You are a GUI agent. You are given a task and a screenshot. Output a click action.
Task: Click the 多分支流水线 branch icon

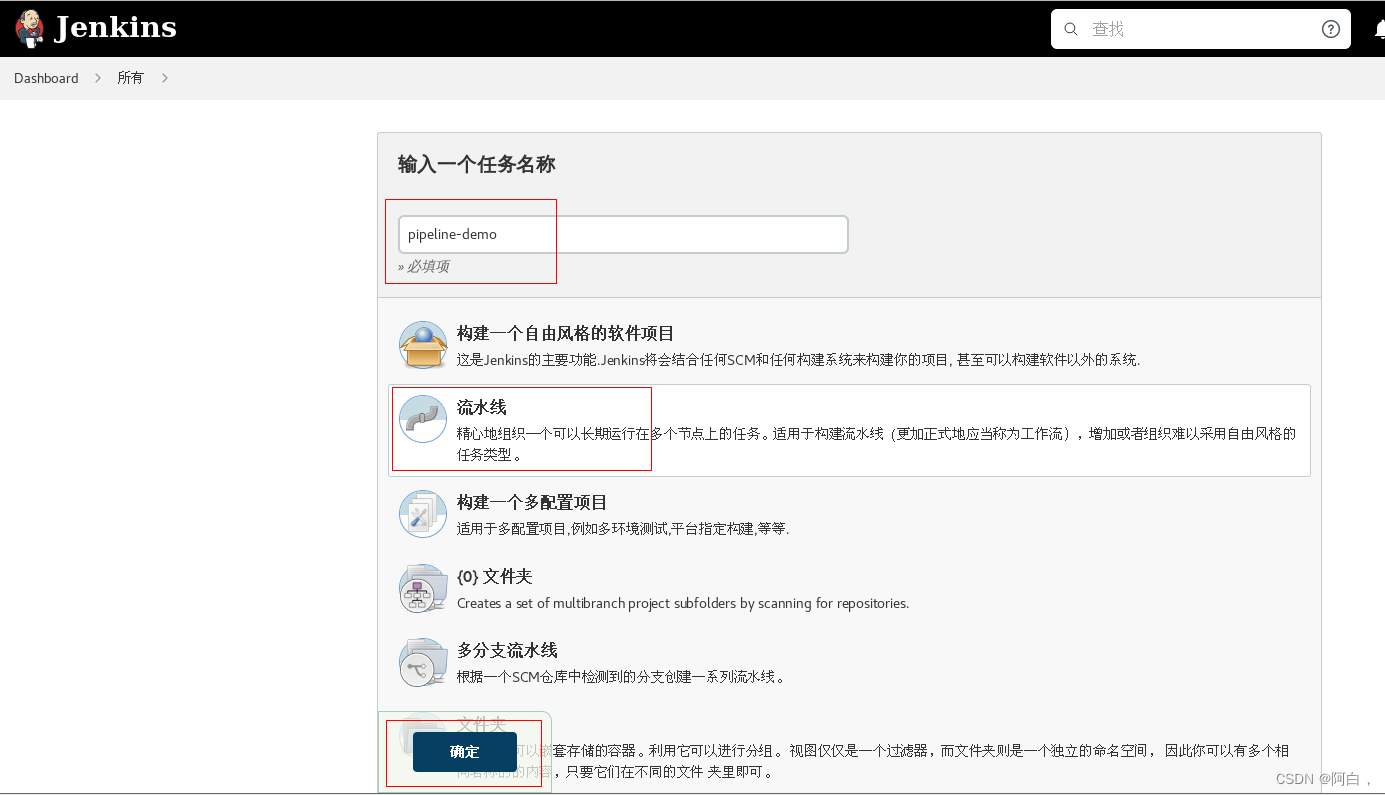pyautogui.click(x=422, y=662)
